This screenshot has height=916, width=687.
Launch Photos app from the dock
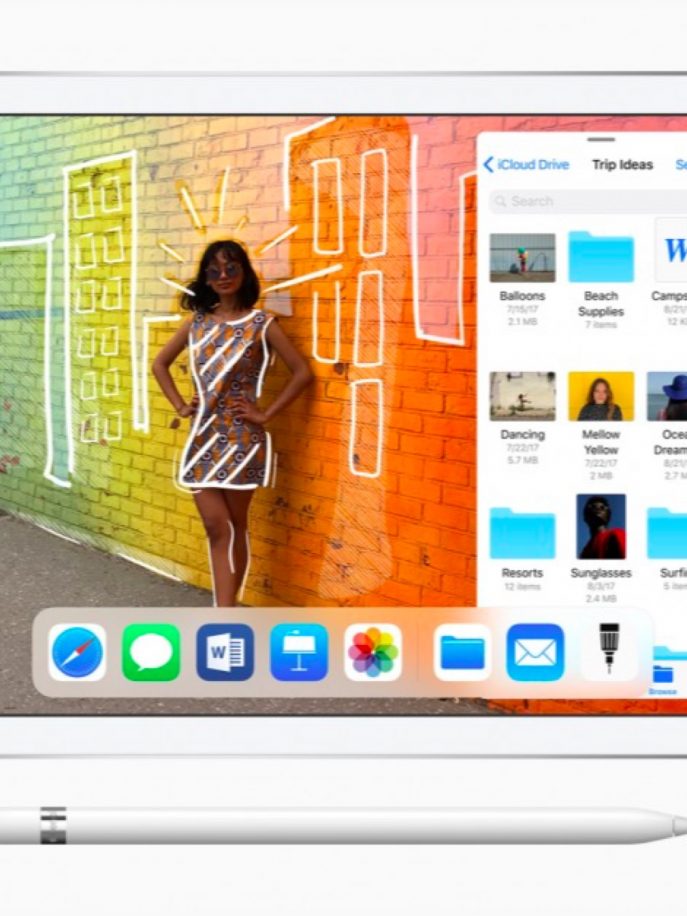(373, 653)
